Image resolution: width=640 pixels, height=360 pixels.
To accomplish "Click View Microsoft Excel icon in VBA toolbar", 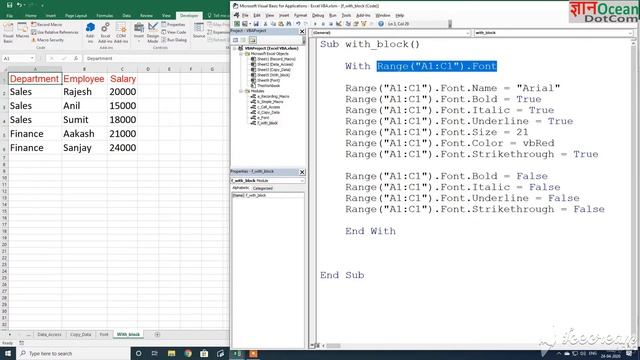I will (237, 24).
